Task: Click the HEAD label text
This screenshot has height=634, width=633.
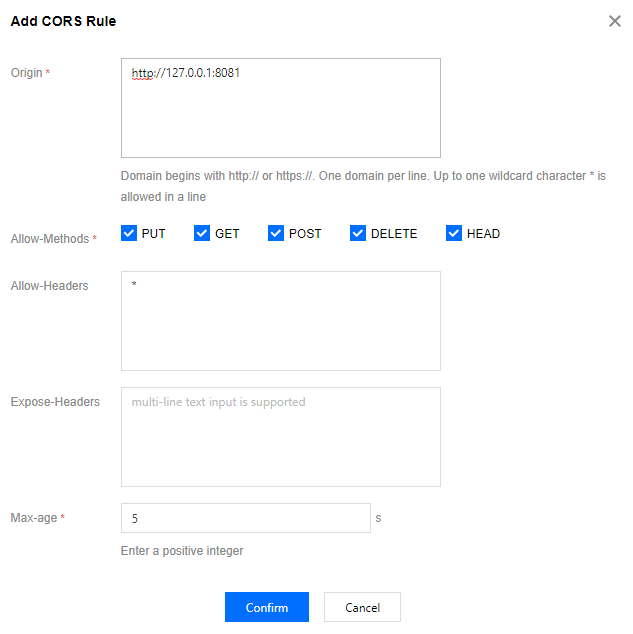Action: [483, 234]
